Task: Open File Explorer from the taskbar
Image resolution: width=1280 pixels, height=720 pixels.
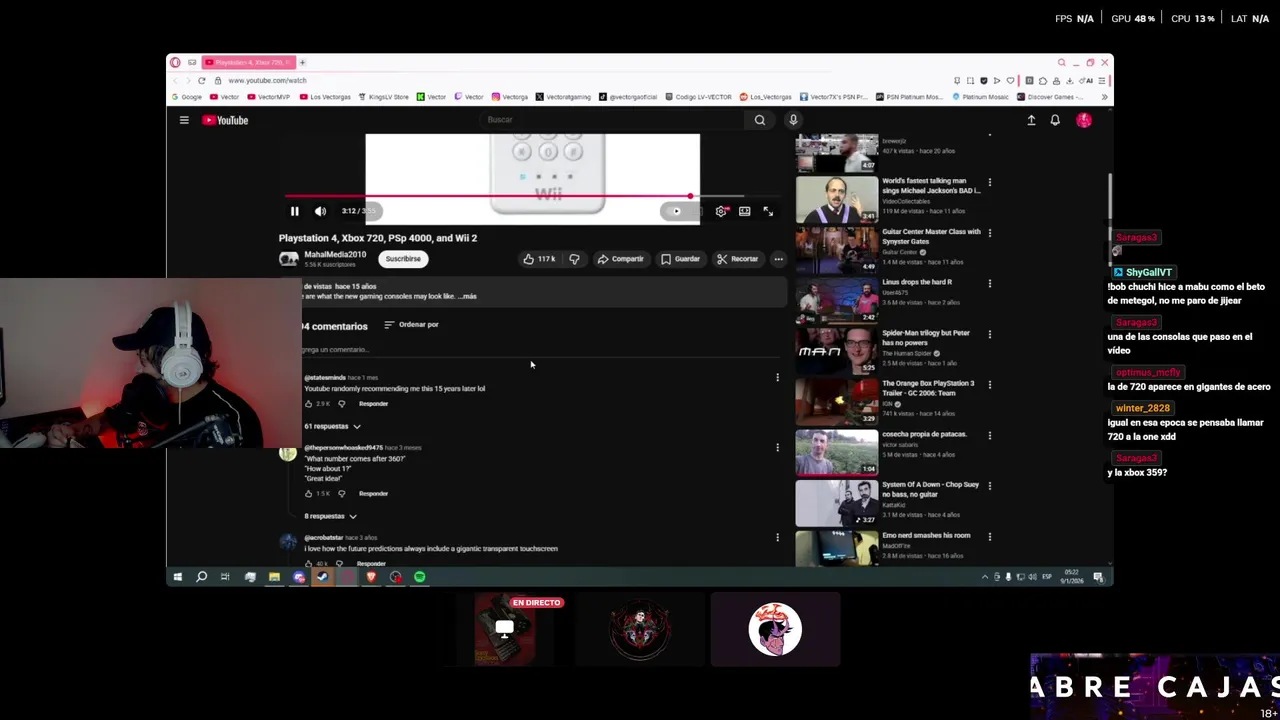Action: tap(274, 577)
